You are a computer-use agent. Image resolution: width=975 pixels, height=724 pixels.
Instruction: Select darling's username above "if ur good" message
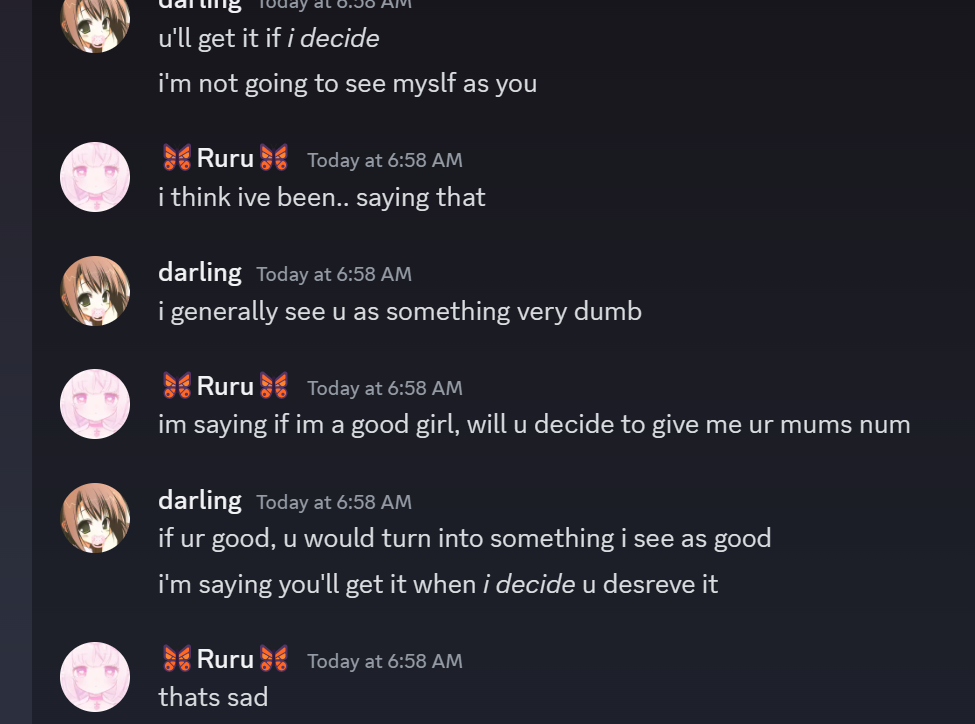click(200, 500)
